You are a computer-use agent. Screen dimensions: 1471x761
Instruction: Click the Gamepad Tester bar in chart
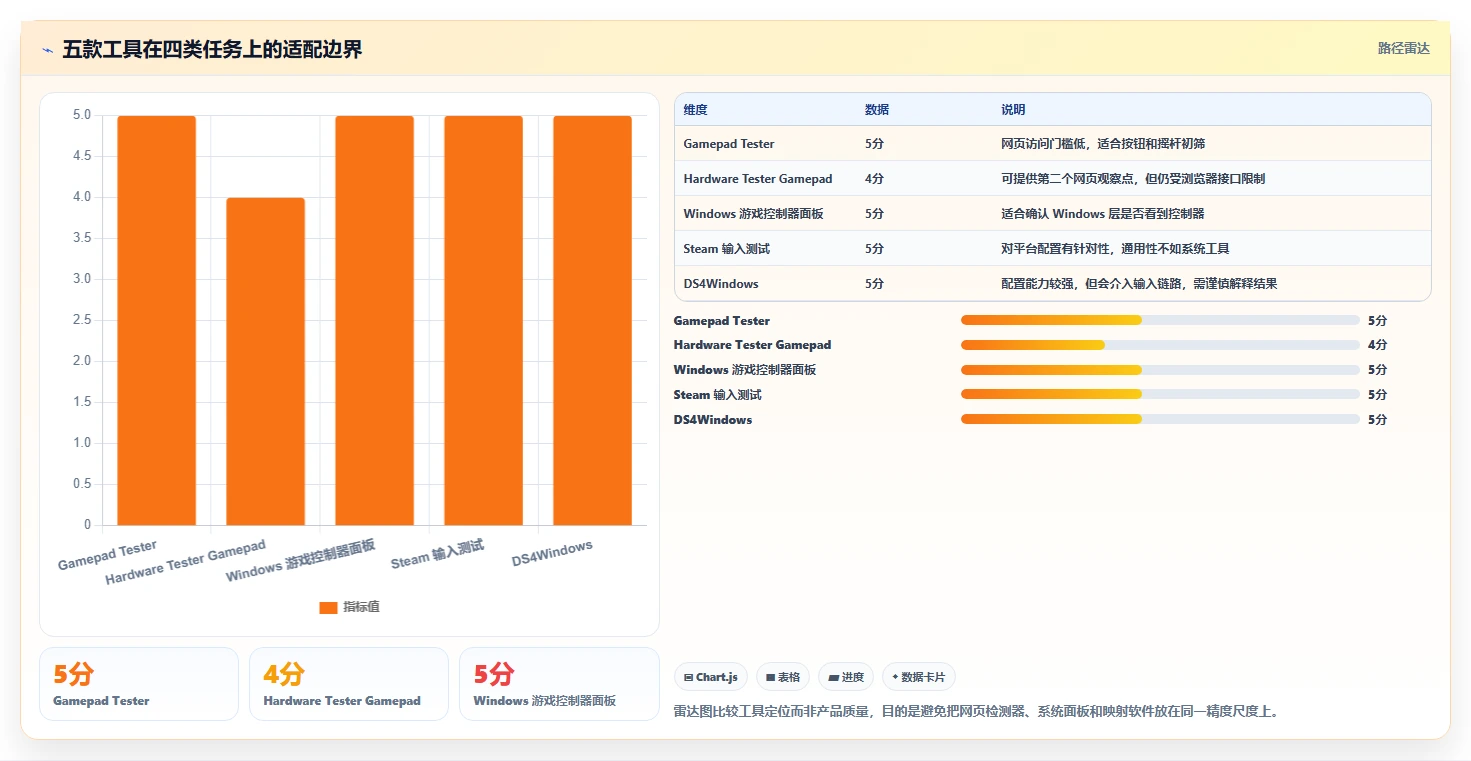[x=156, y=320]
